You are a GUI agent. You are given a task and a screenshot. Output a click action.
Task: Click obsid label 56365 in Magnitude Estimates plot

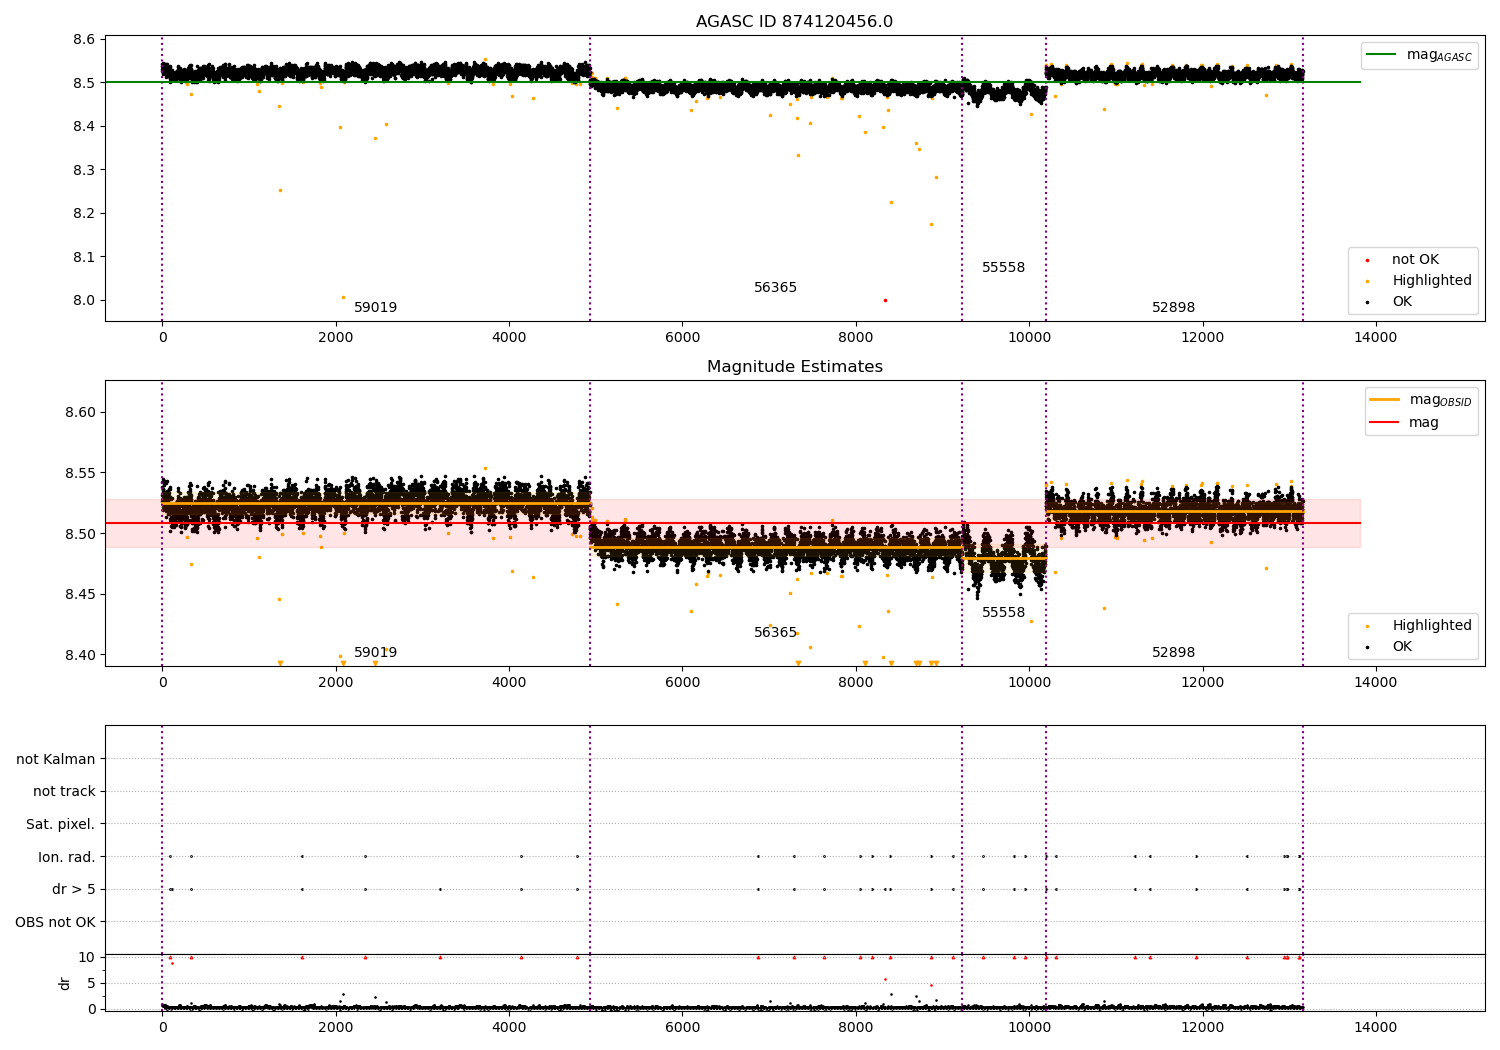[x=775, y=633]
